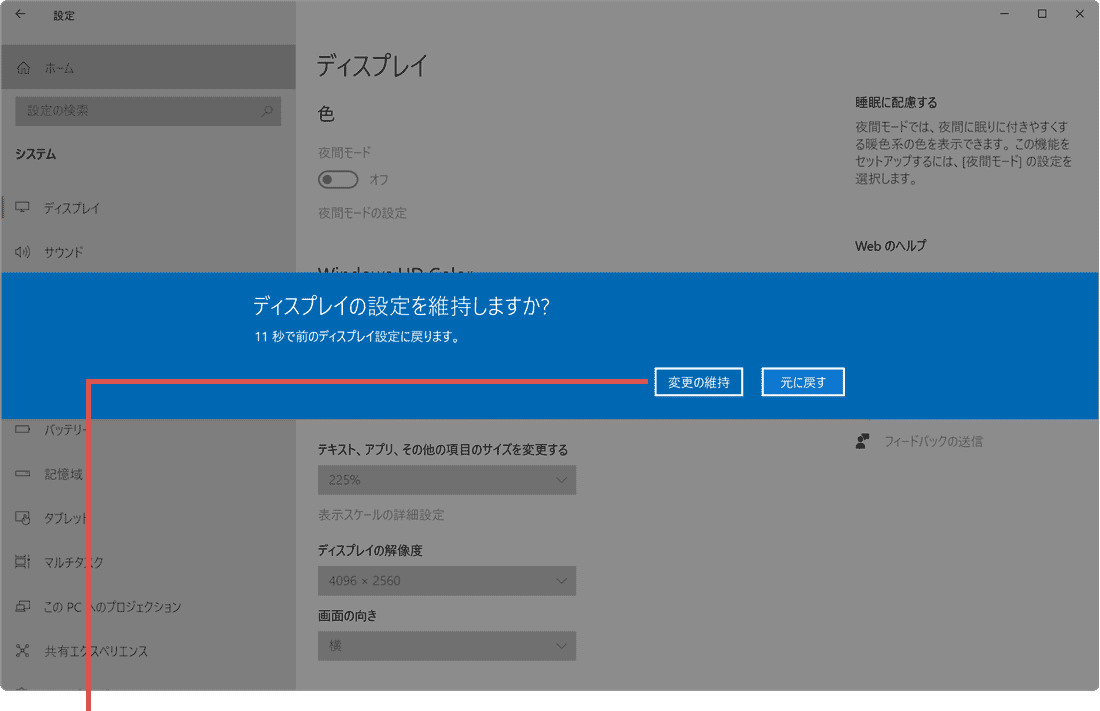
Task: Select the 記憶域 storage drive icon
Action: tap(22, 473)
